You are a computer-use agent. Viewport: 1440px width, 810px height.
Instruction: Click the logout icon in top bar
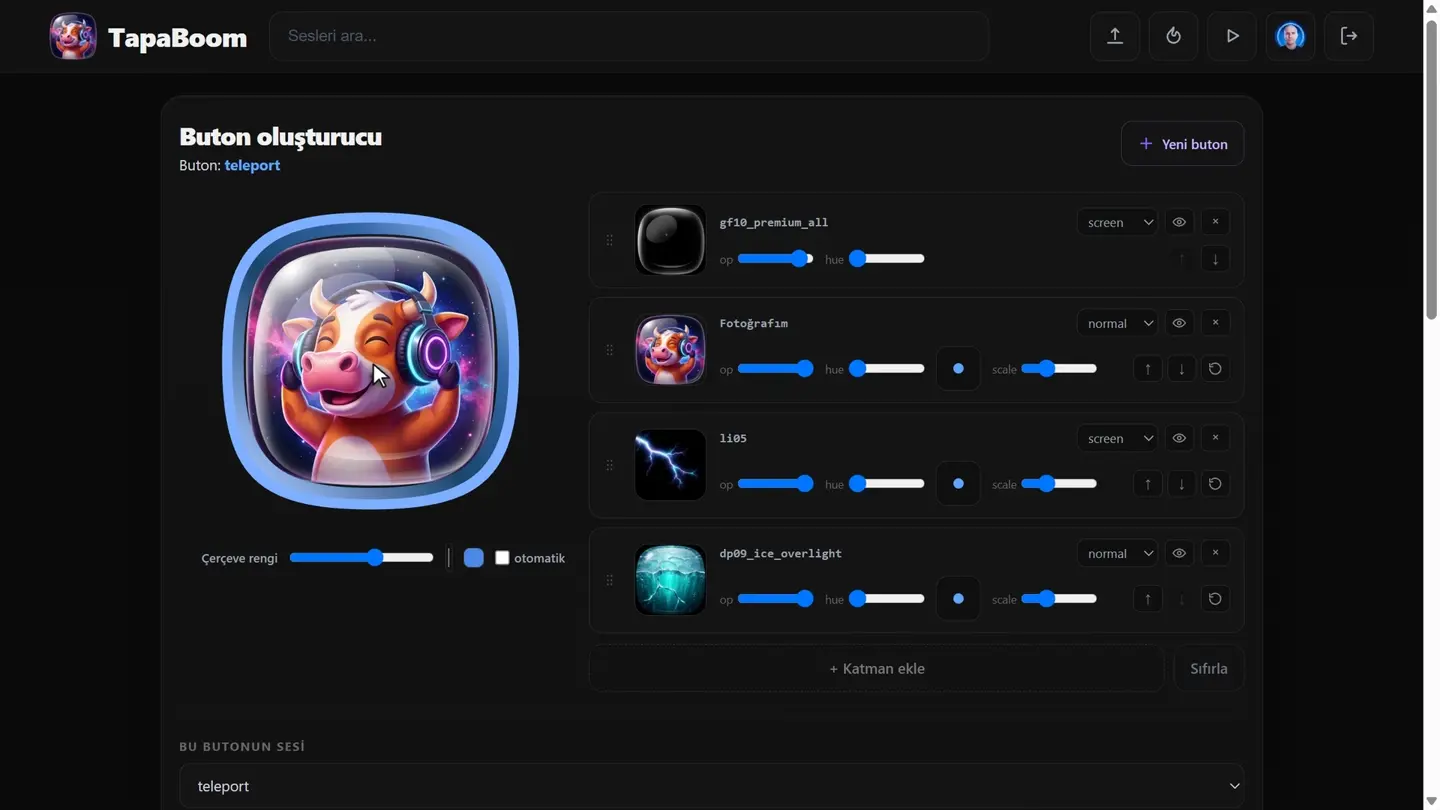click(1349, 36)
